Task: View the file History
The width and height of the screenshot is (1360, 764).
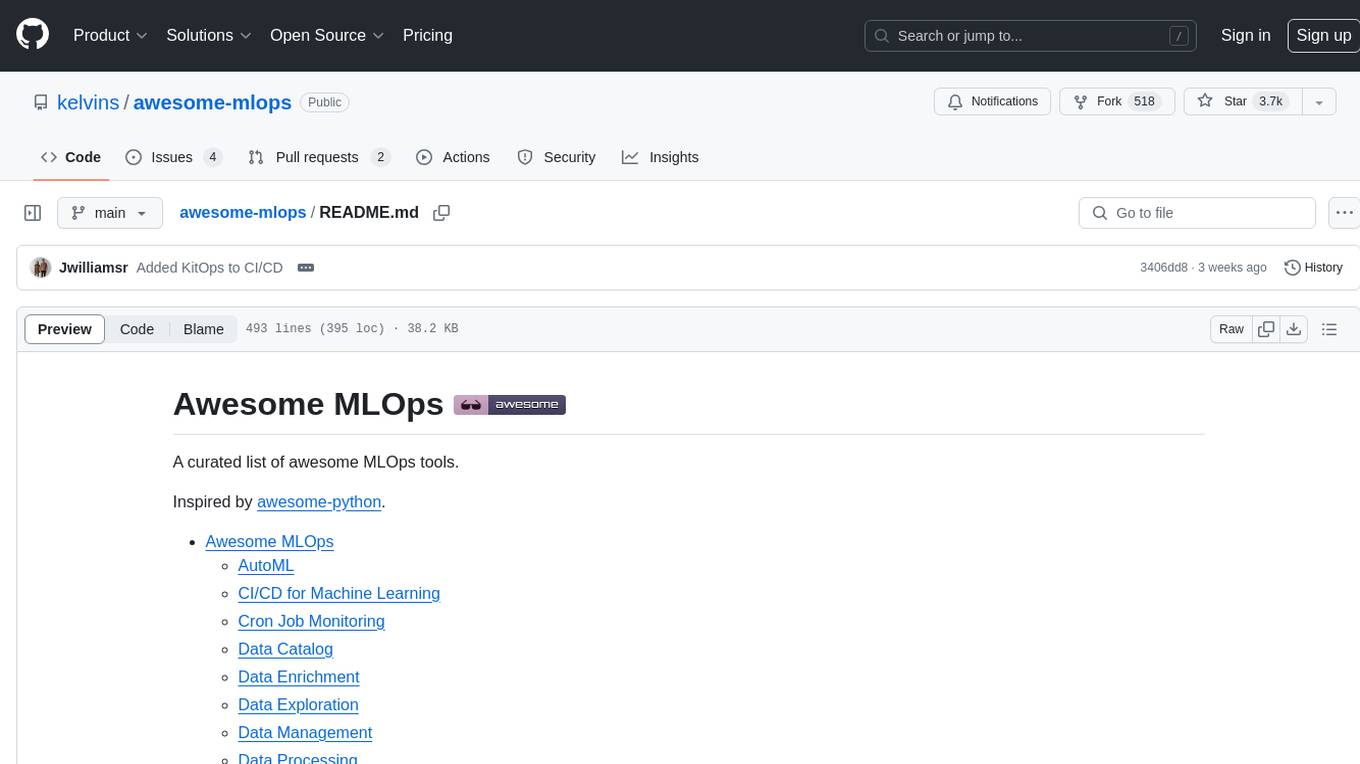Action: point(1313,268)
